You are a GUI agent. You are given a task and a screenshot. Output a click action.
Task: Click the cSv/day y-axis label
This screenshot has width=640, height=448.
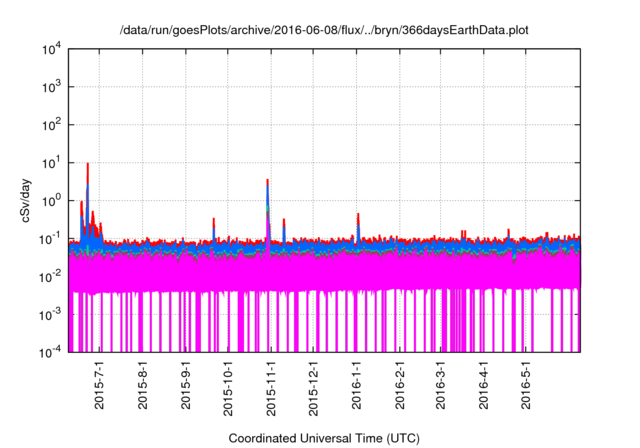(25, 200)
